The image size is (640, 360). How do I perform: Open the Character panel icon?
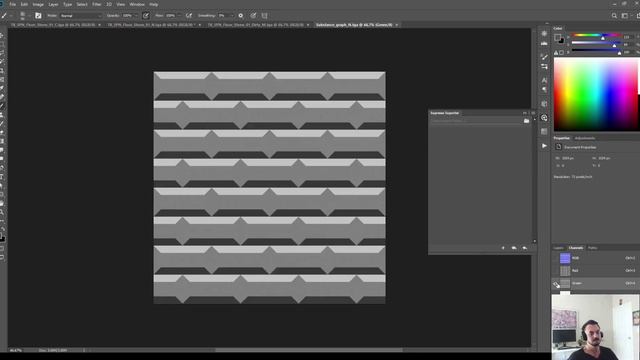[544, 80]
